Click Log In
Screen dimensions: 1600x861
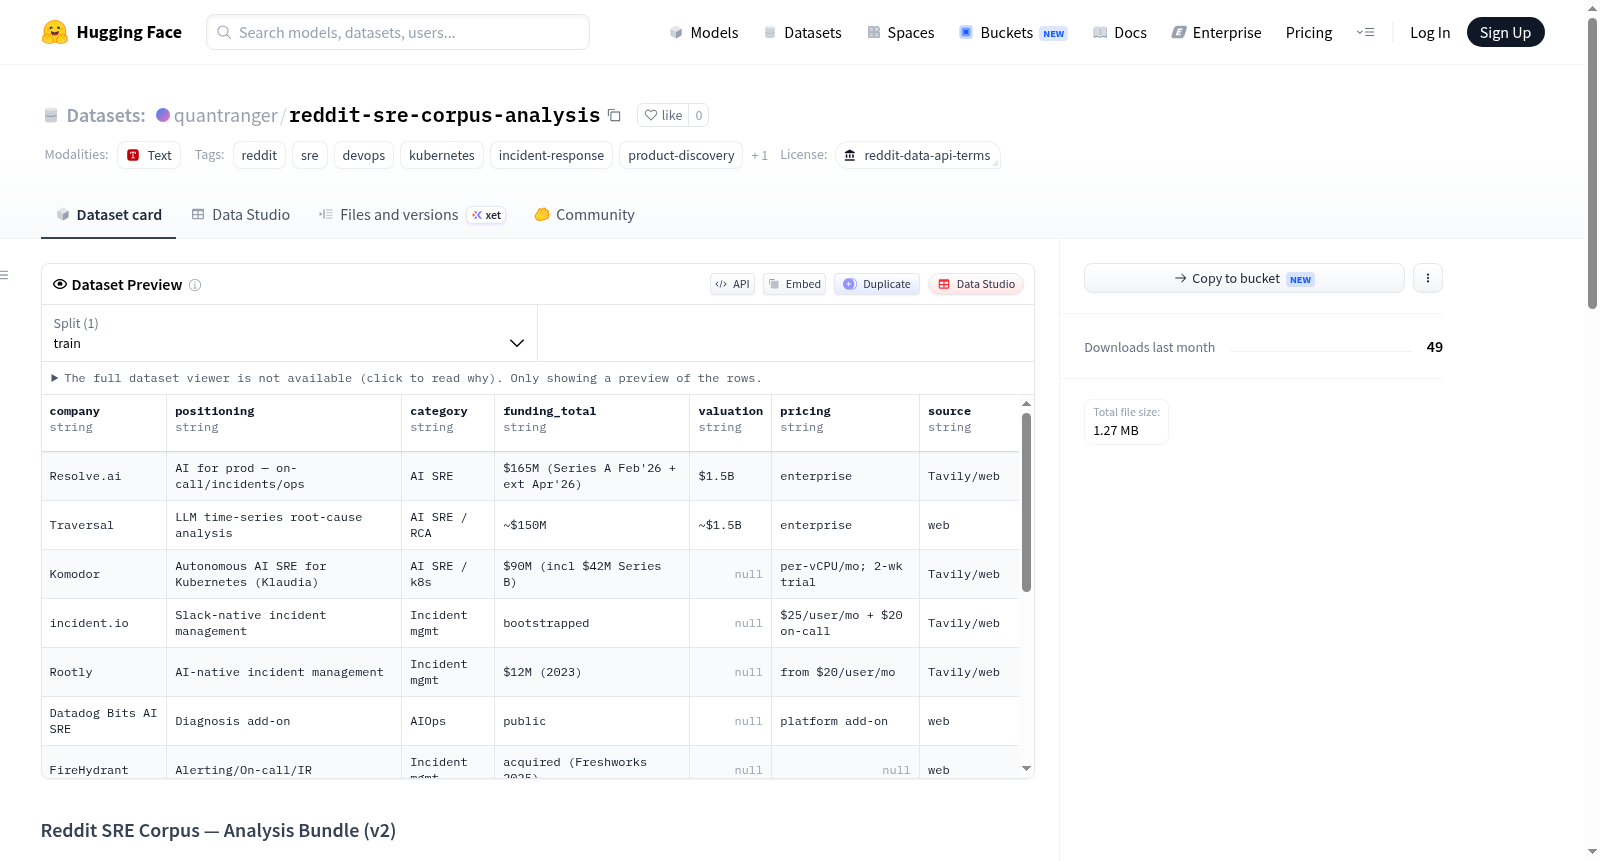point(1430,32)
